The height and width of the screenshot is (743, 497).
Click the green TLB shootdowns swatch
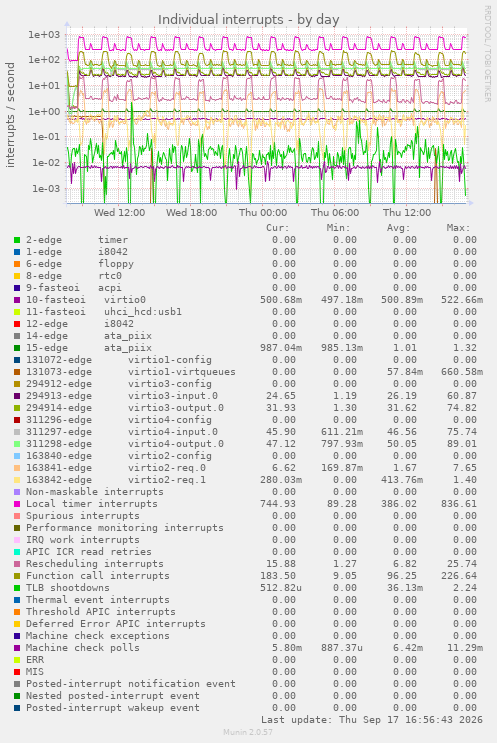pos(17,588)
